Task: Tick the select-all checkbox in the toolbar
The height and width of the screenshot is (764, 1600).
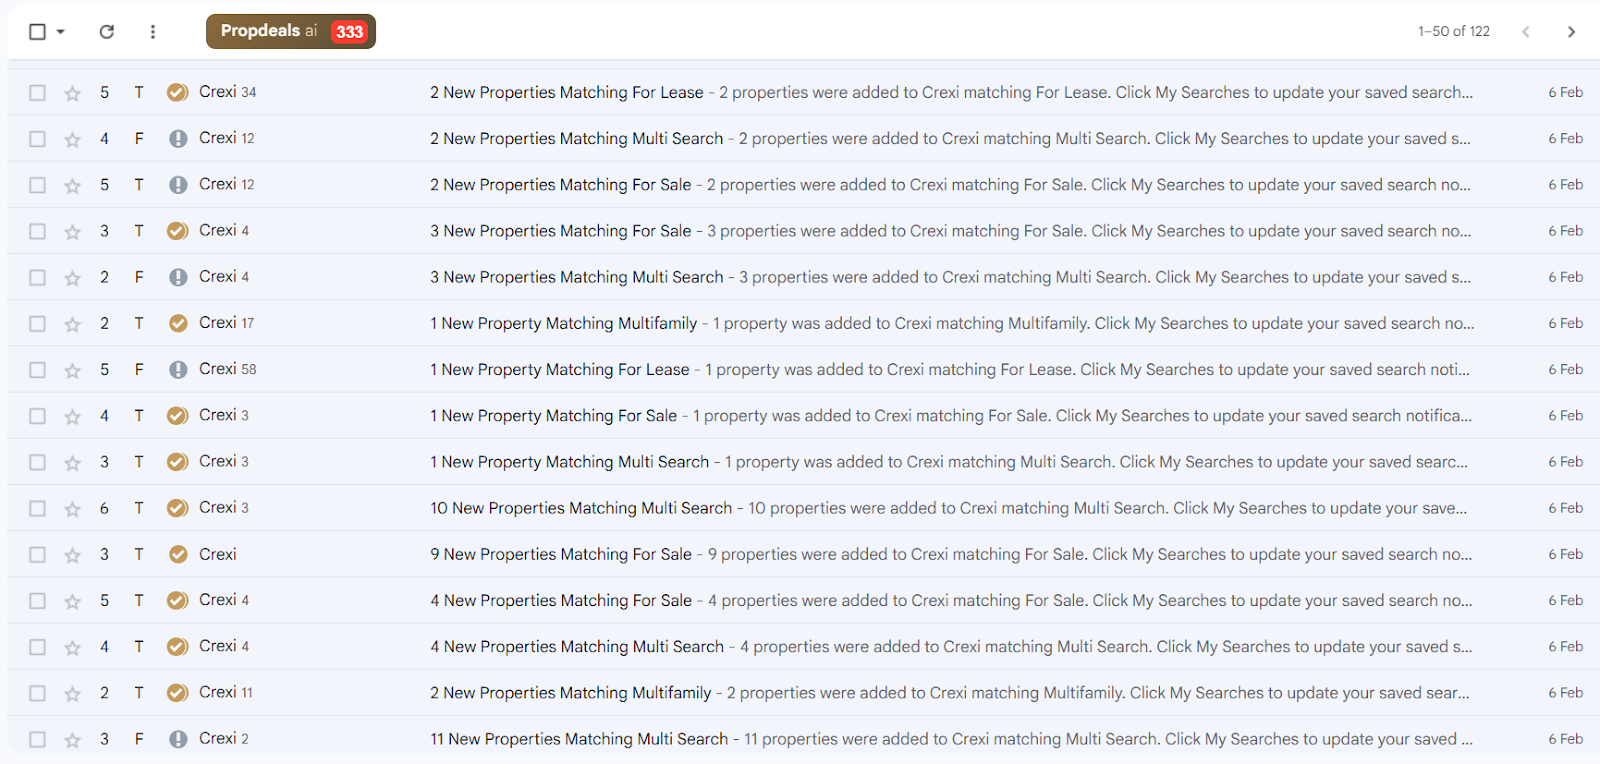Action: pyautogui.click(x=37, y=32)
